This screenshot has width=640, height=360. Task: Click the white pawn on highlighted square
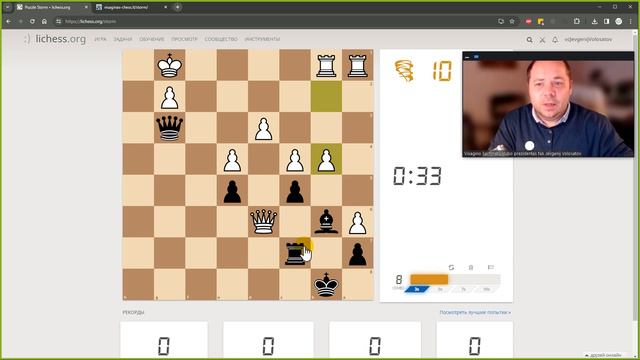[326, 159]
